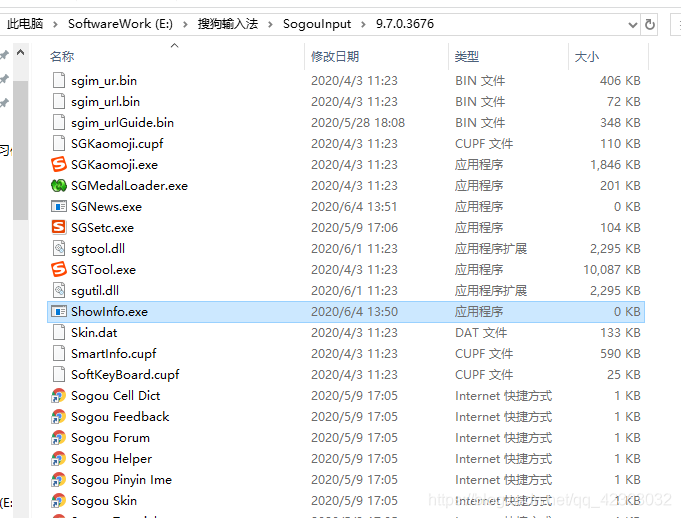Select the SGKaomoji.exe Sogou icon

59,164
